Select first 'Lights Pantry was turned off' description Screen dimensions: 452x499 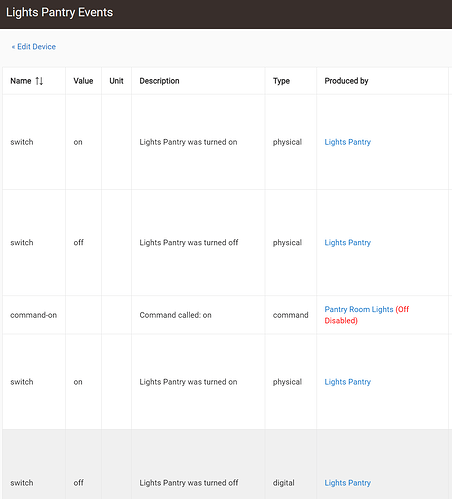[x=189, y=243]
